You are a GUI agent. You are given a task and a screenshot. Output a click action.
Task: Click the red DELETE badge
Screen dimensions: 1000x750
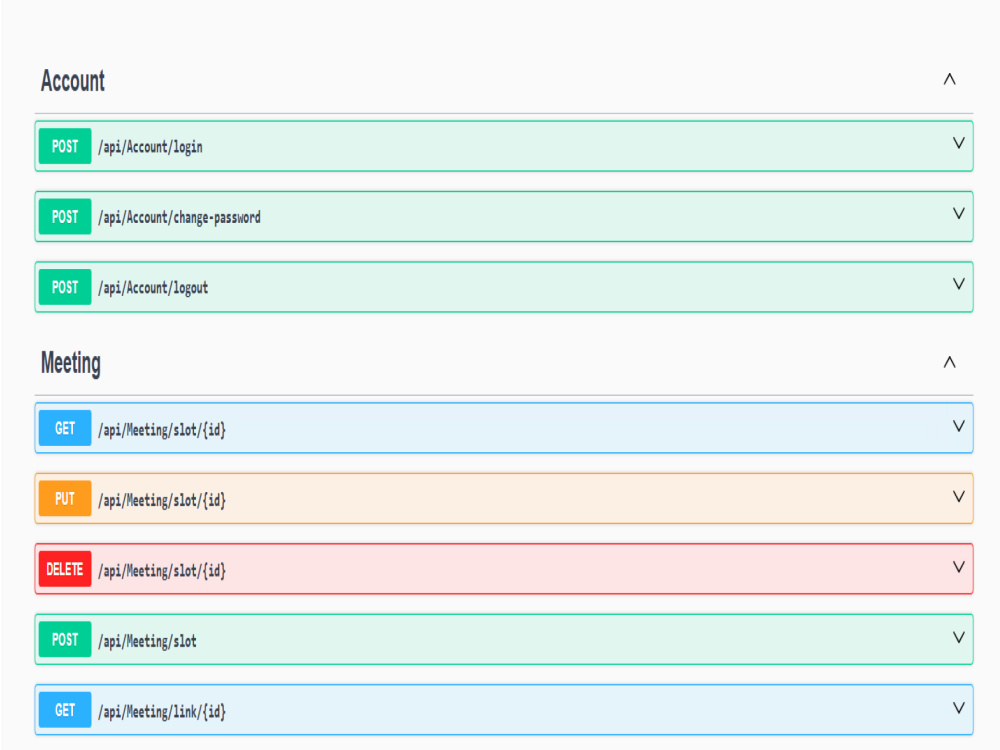65,569
